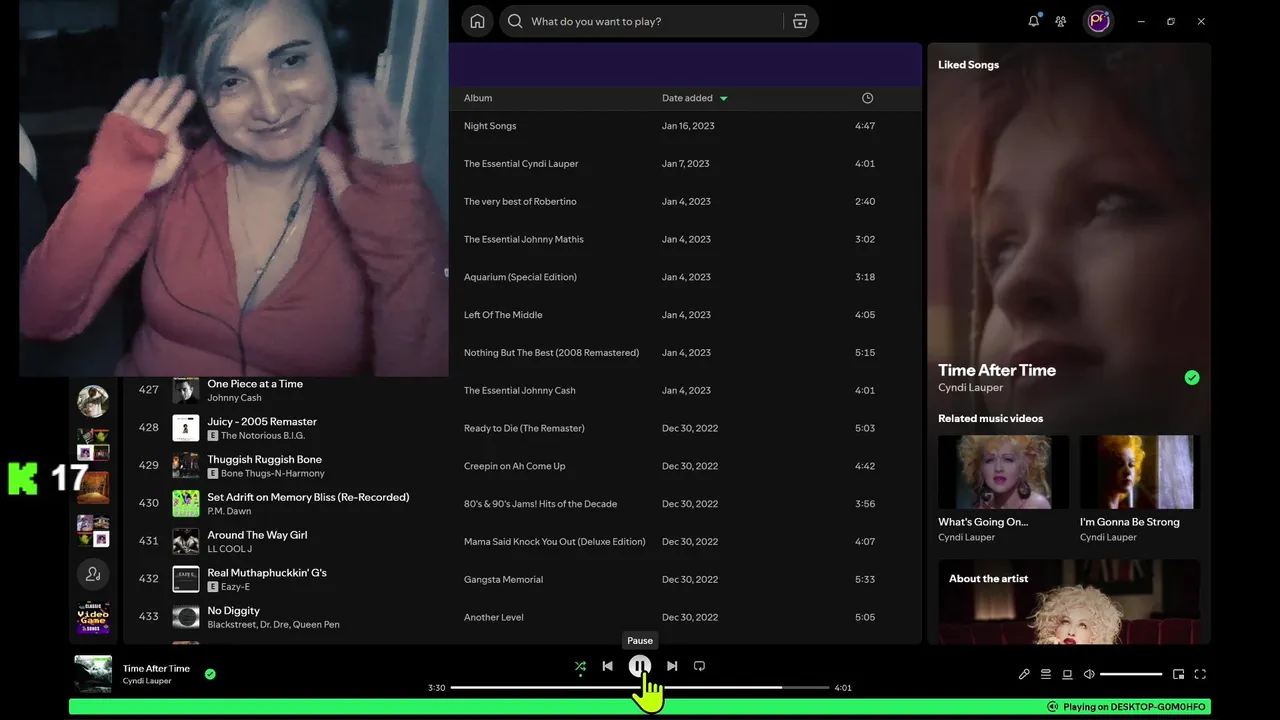This screenshot has width=1280, height=720.
Task: Click the Juicy - 2005 Remaster cover art
Action: [186, 428]
